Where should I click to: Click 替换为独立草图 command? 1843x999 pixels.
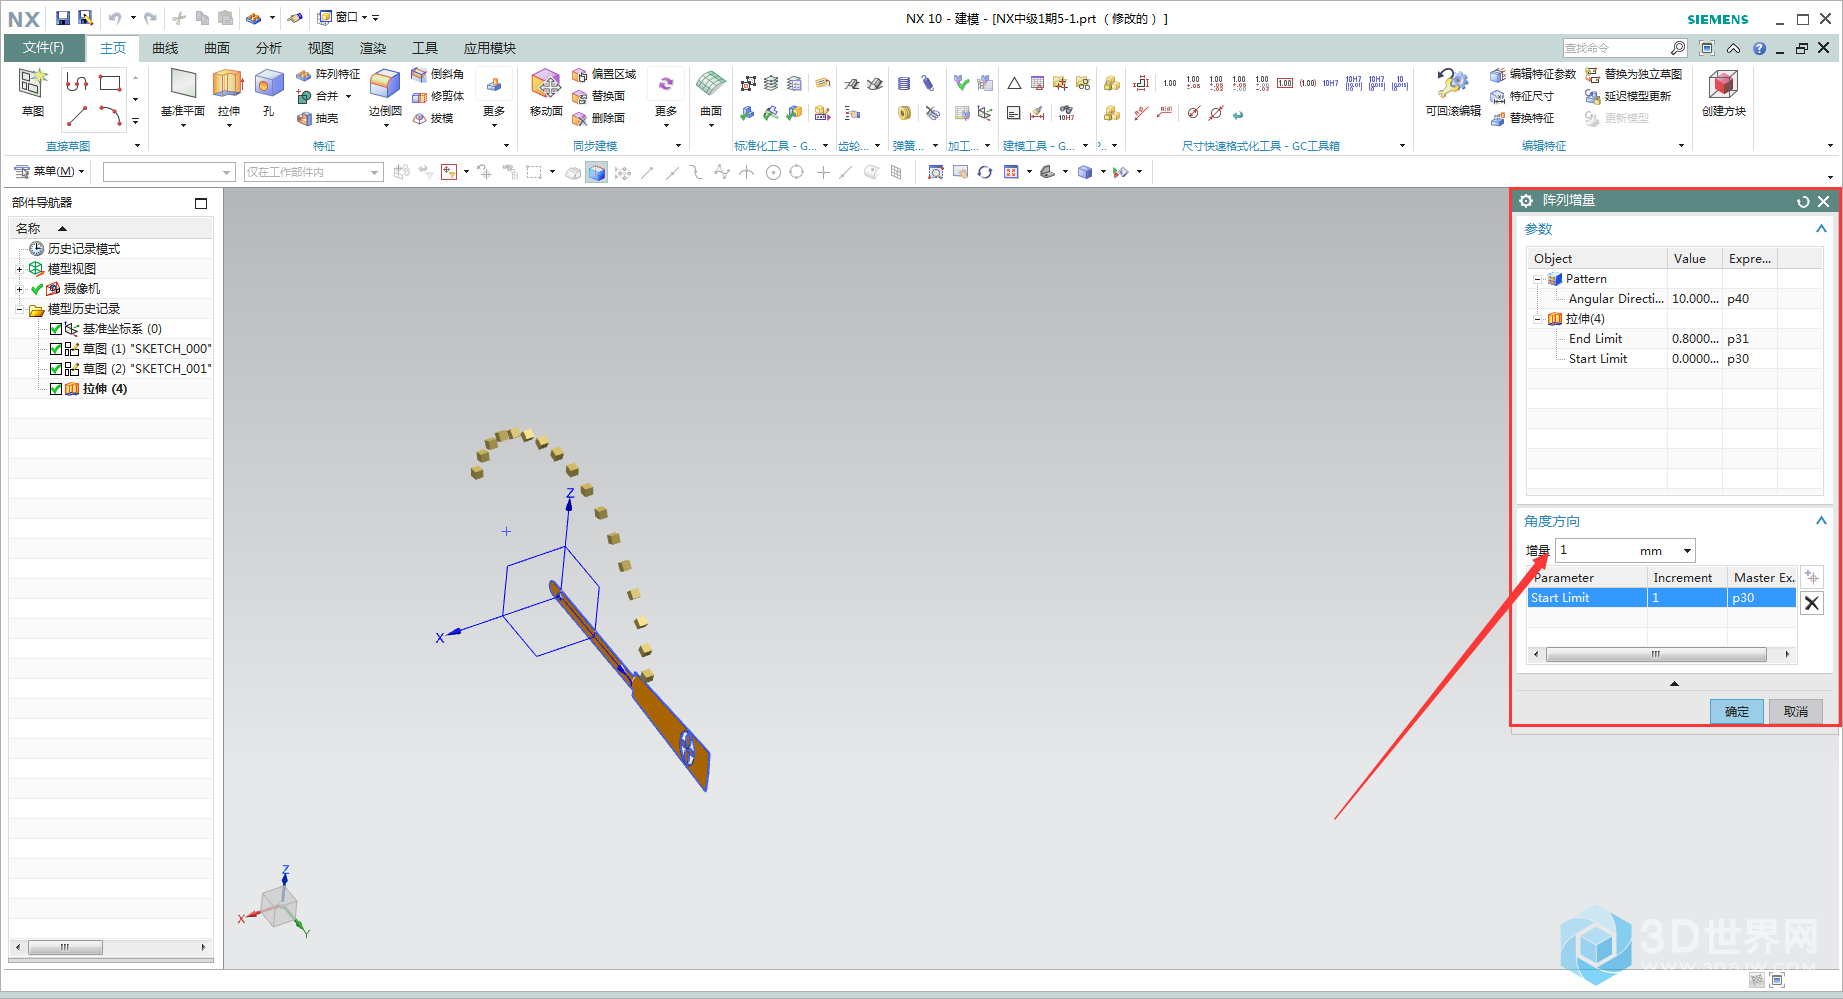coord(1633,74)
